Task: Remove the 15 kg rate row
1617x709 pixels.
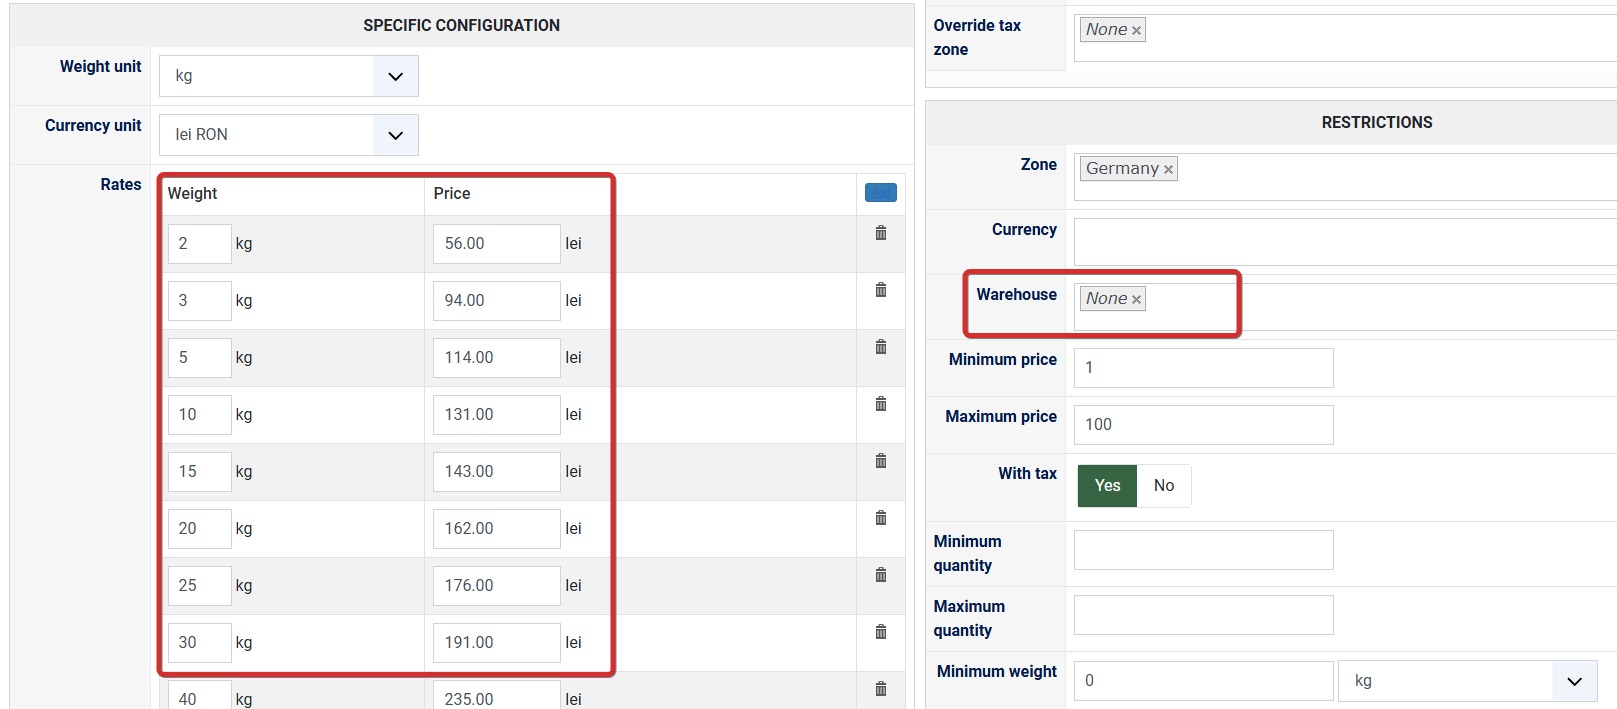Action: click(x=881, y=461)
